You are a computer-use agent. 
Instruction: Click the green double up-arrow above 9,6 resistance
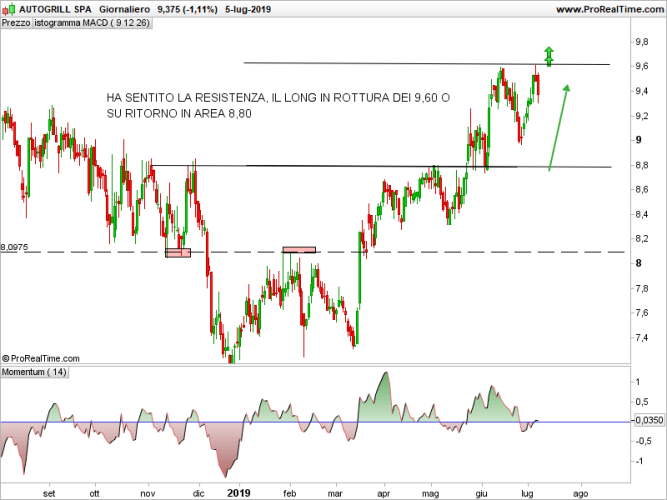click(548, 56)
